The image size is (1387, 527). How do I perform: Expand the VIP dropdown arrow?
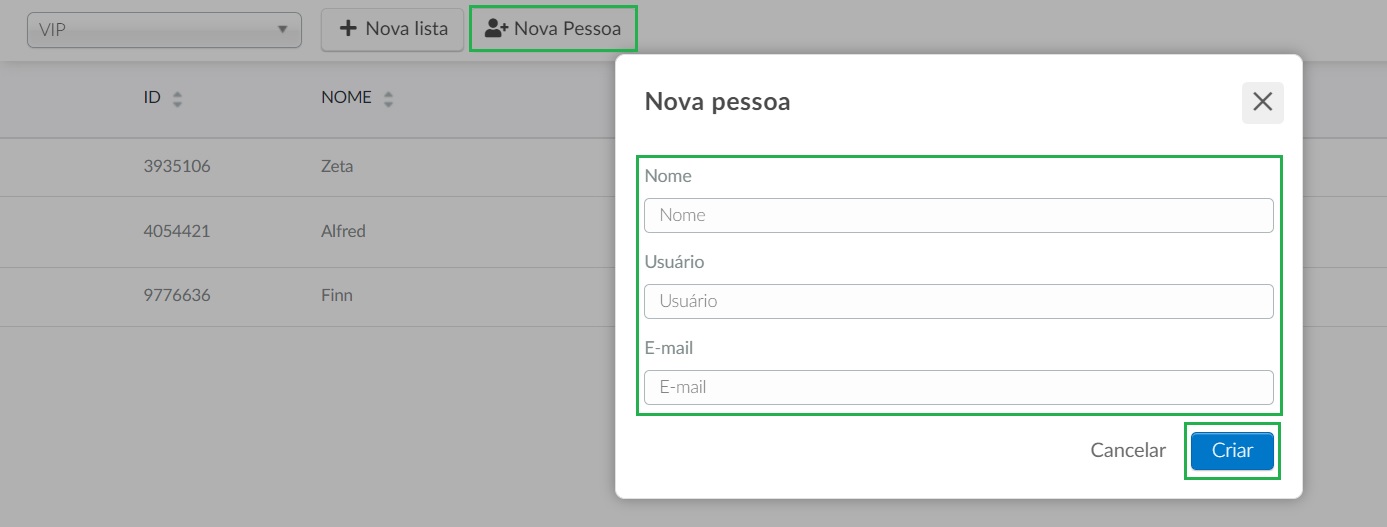tap(282, 29)
